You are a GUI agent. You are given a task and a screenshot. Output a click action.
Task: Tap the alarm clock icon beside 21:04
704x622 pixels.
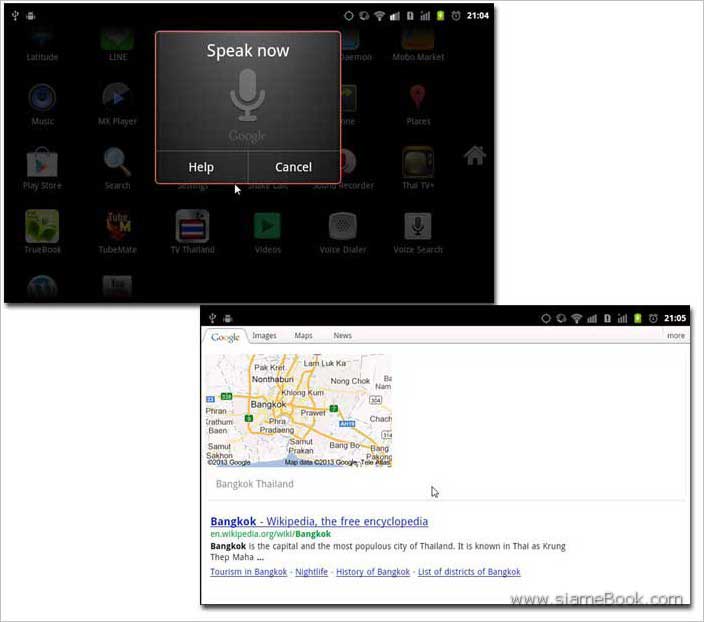456,16
